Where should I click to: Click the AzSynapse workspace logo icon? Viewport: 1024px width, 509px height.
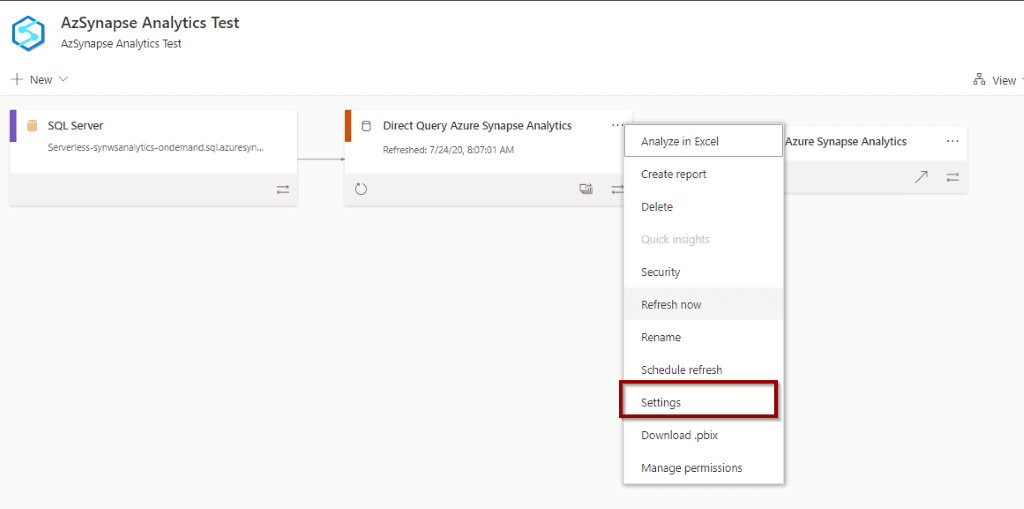28,33
